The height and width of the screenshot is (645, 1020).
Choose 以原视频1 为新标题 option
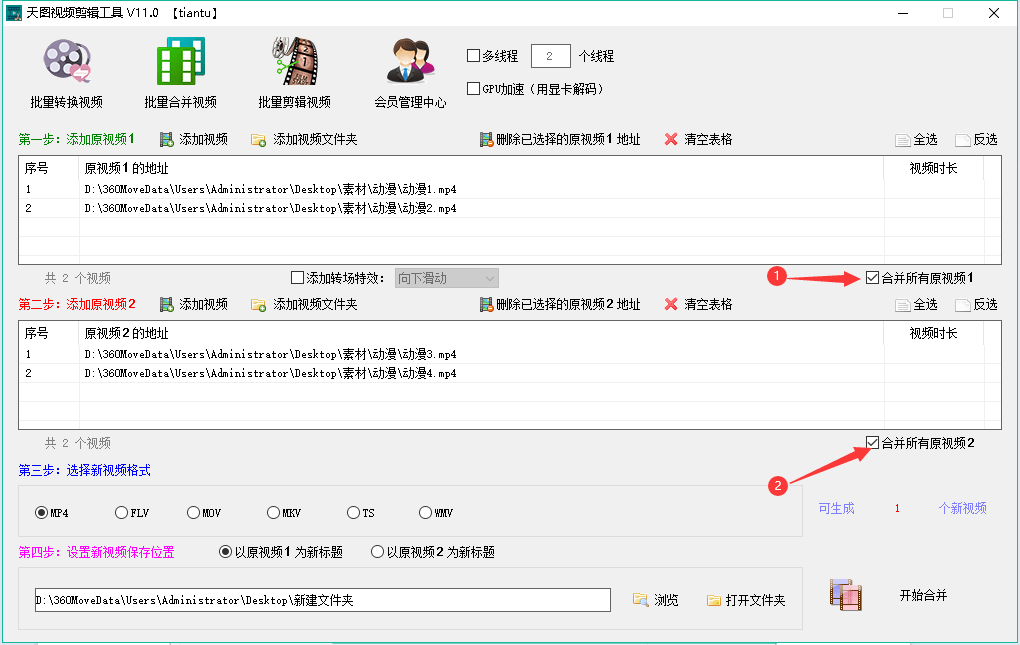coord(225,552)
